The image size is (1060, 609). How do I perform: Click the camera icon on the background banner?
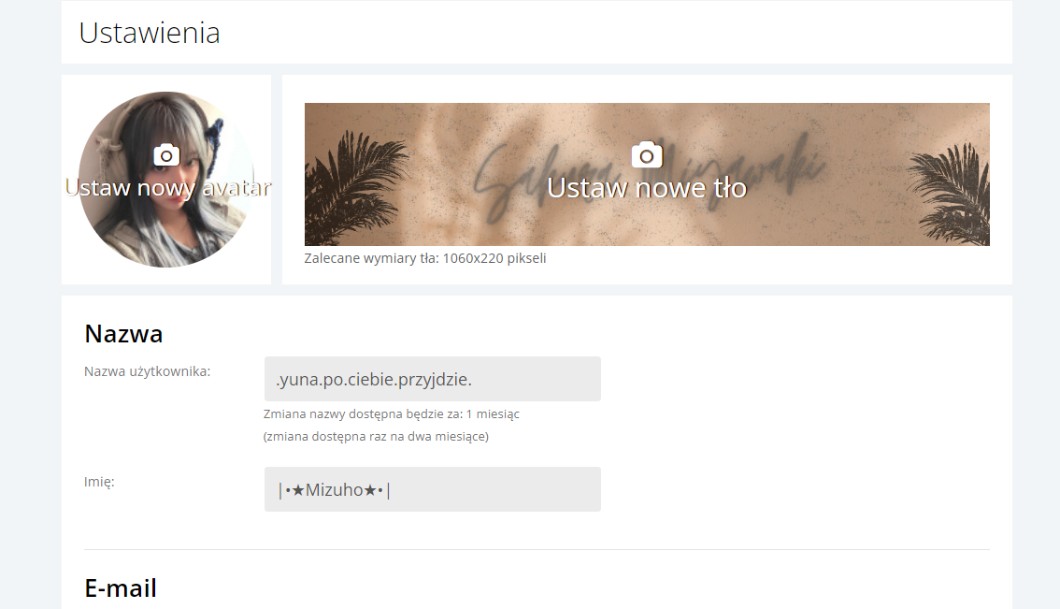pos(646,155)
